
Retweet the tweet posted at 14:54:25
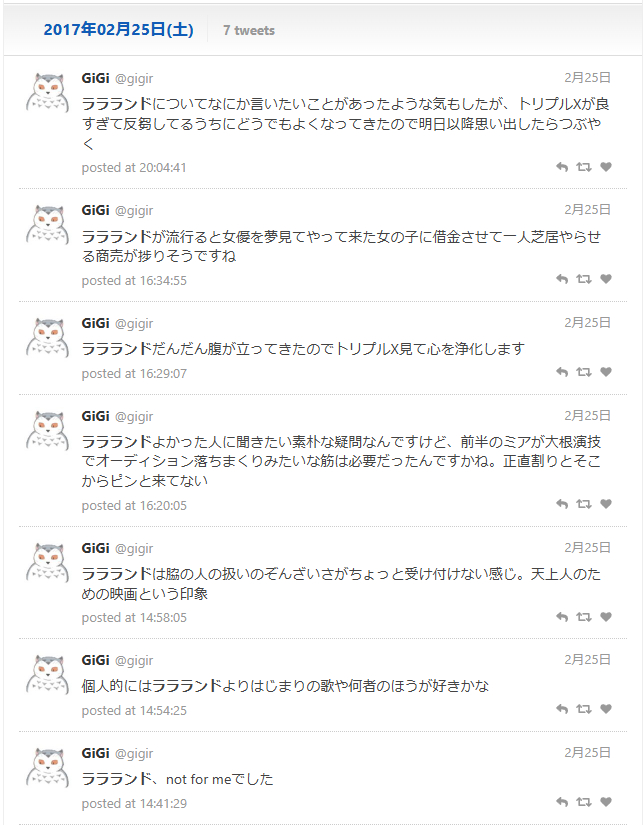click(584, 710)
